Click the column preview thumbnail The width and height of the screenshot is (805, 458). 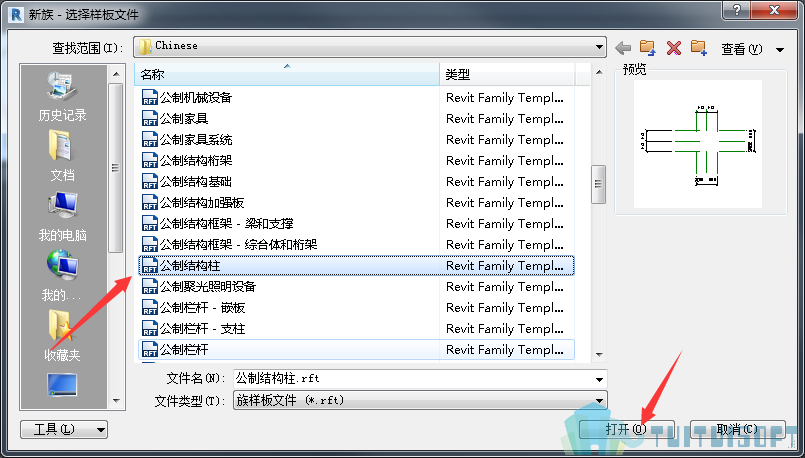point(698,144)
